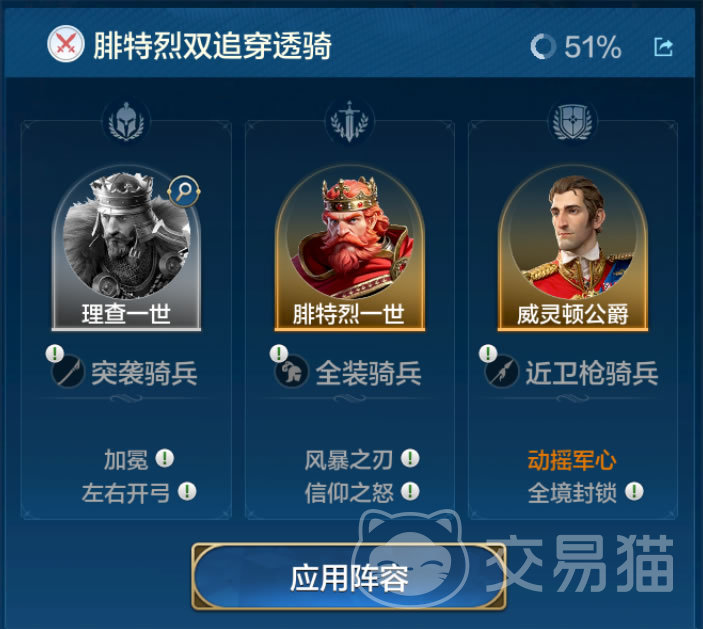Click the warning badge next to 加冕
Image resolution: width=703 pixels, height=629 pixels.
165,458
